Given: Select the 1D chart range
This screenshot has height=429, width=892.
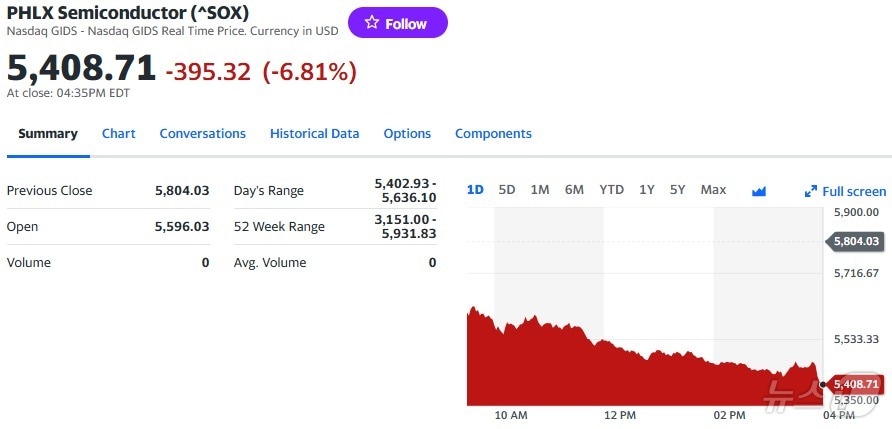Looking at the screenshot, I should click(475, 190).
